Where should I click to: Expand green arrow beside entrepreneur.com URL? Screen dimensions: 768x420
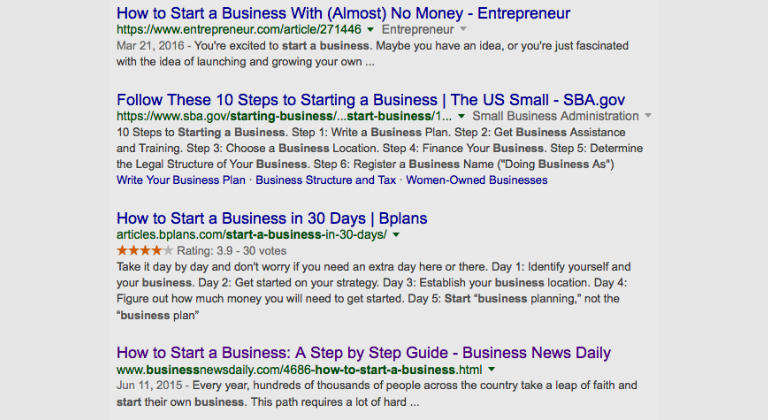tap(371, 31)
